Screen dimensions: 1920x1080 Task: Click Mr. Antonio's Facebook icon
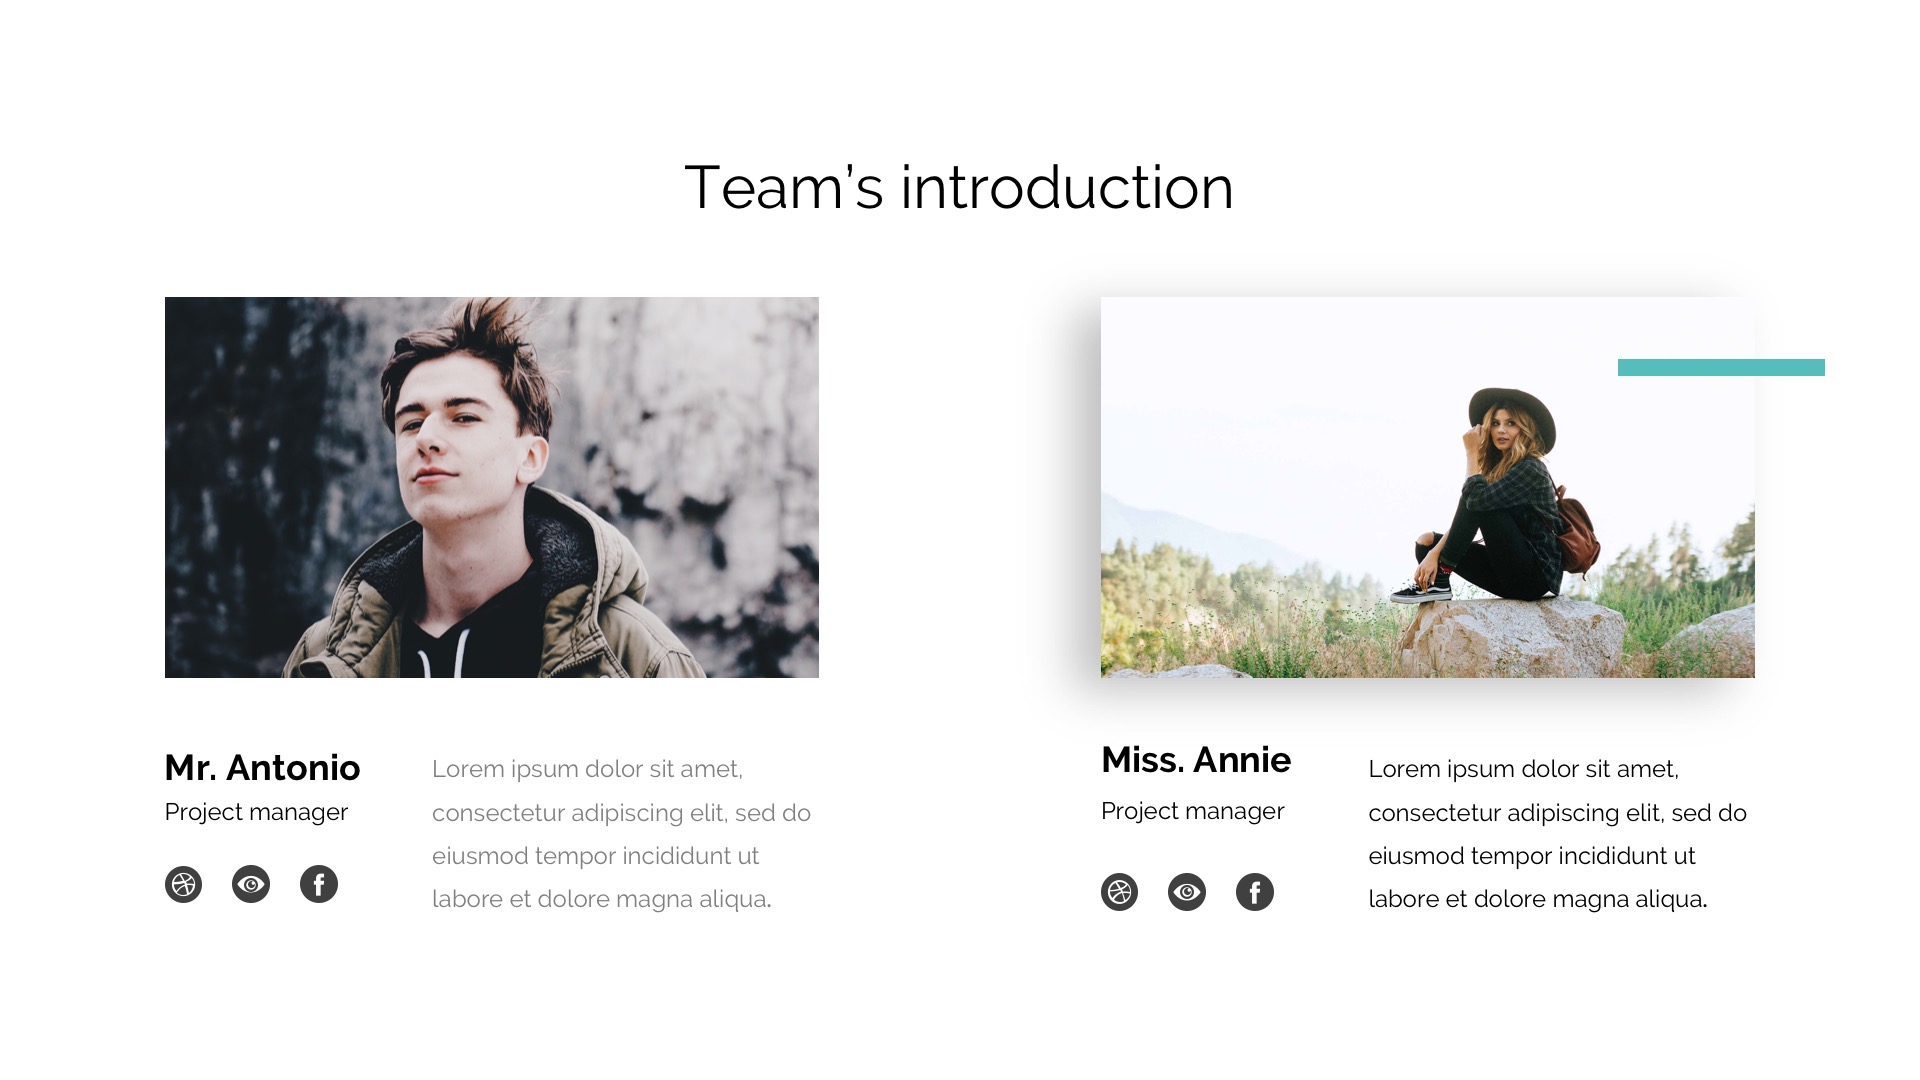[319, 884]
